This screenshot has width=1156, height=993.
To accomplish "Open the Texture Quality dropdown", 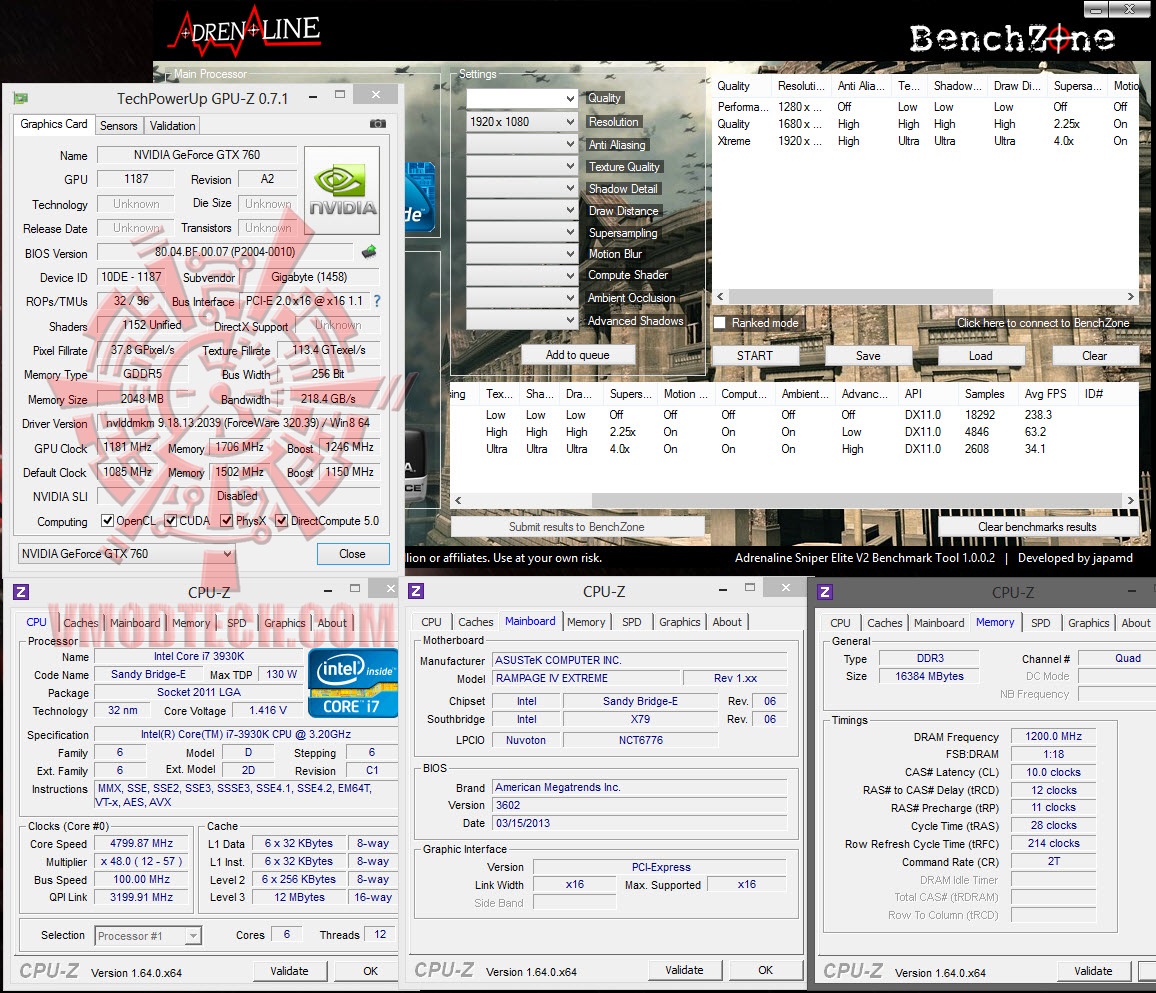I will pos(522,166).
